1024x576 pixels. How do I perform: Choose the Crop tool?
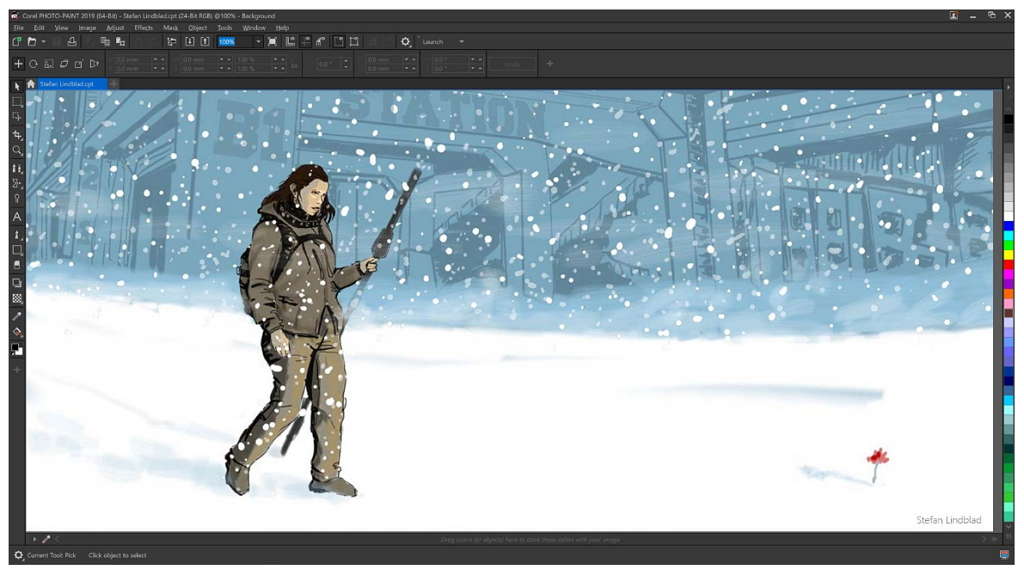coord(17,134)
